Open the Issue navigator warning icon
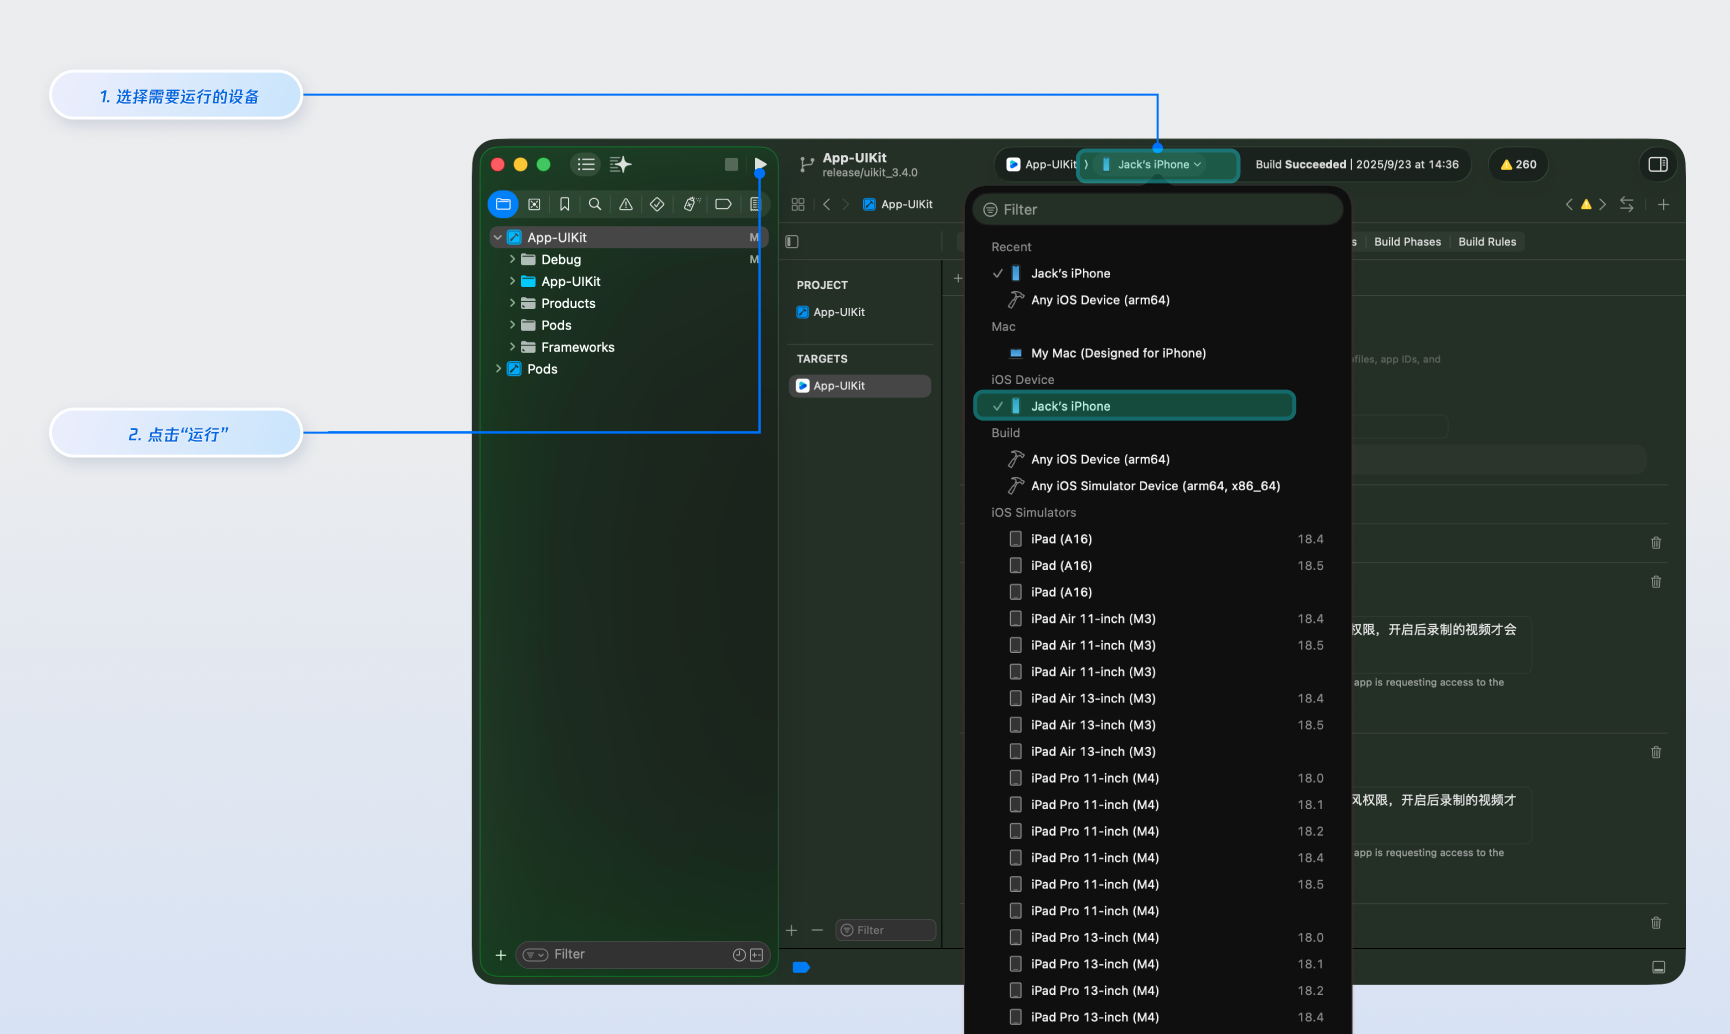1730x1034 pixels. tap(626, 204)
